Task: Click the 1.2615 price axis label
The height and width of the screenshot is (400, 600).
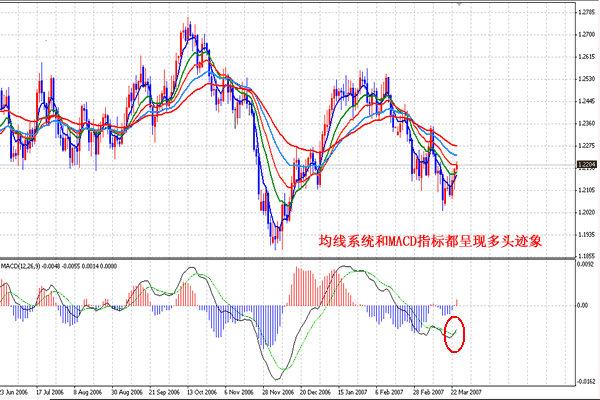Action: point(587,57)
